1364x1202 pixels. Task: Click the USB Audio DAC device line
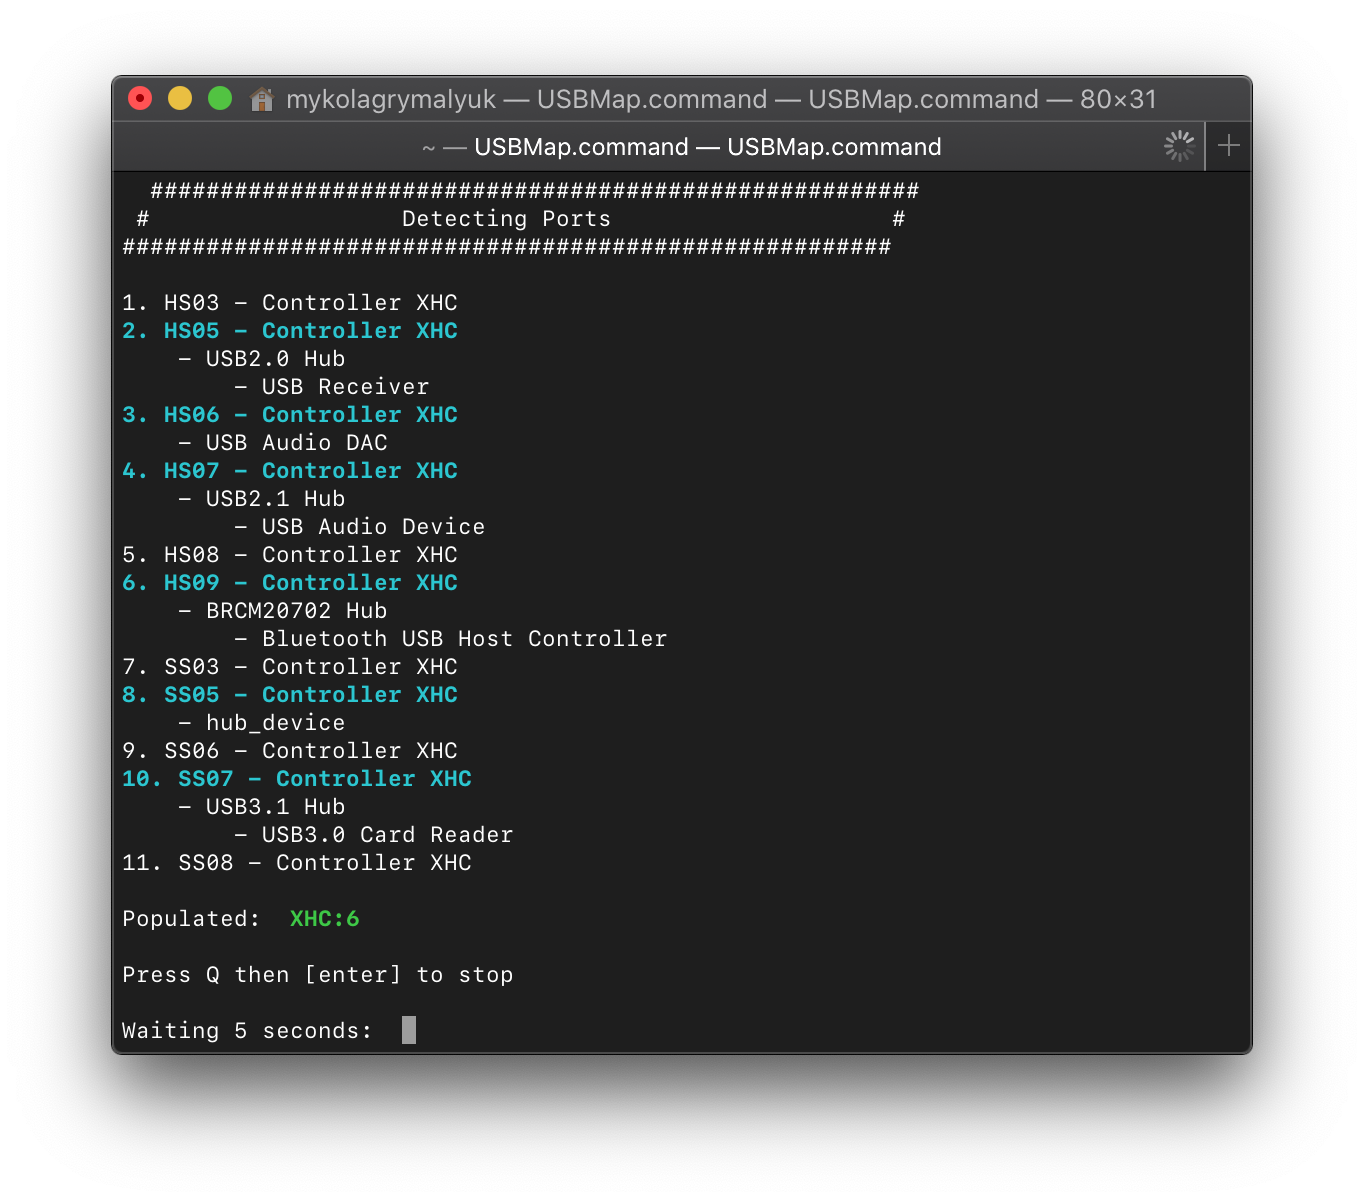tap(296, 443)
